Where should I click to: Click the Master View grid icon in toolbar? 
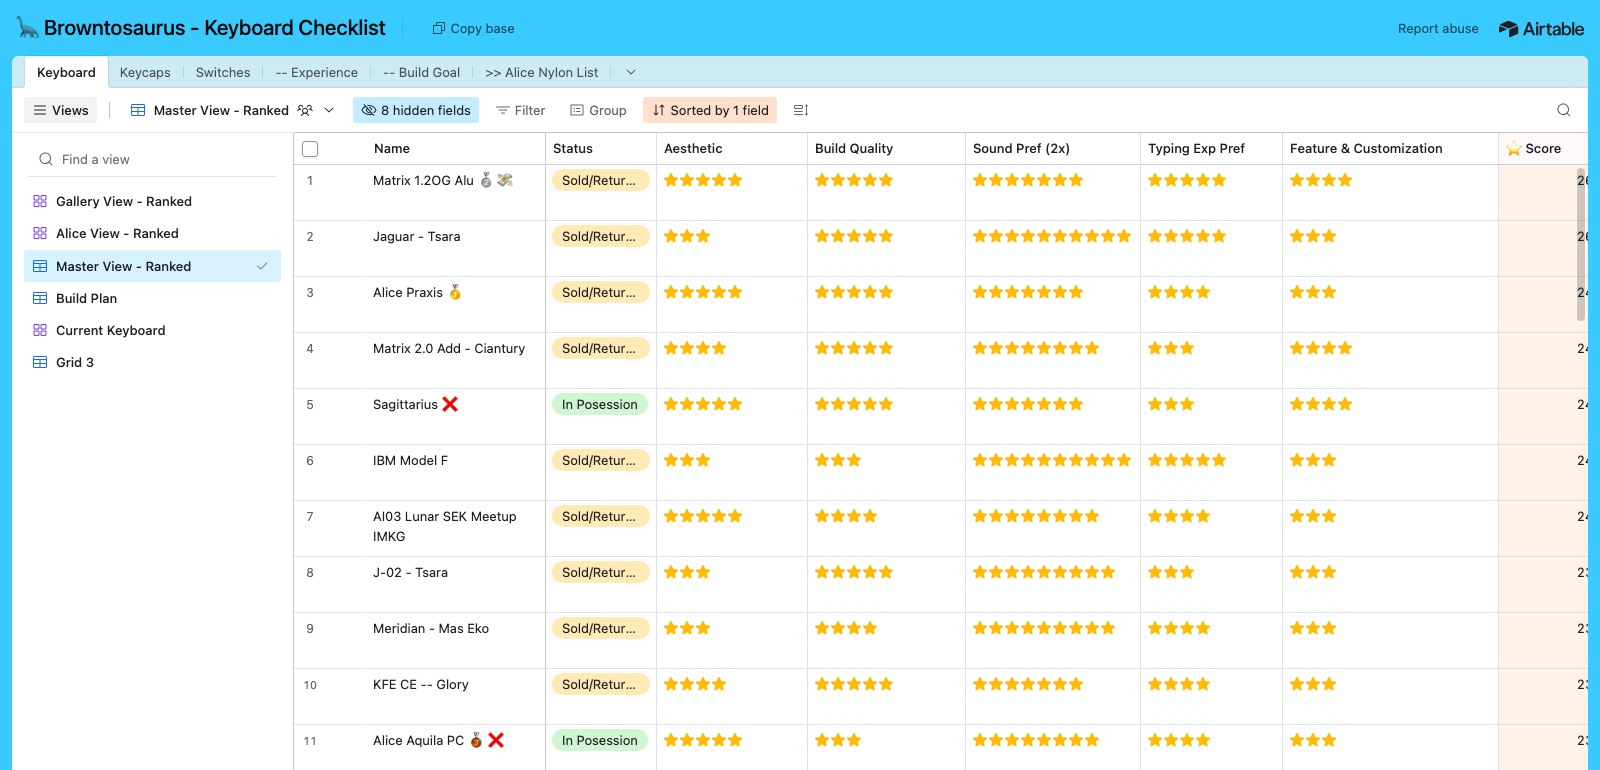click(x=138, y=110)
